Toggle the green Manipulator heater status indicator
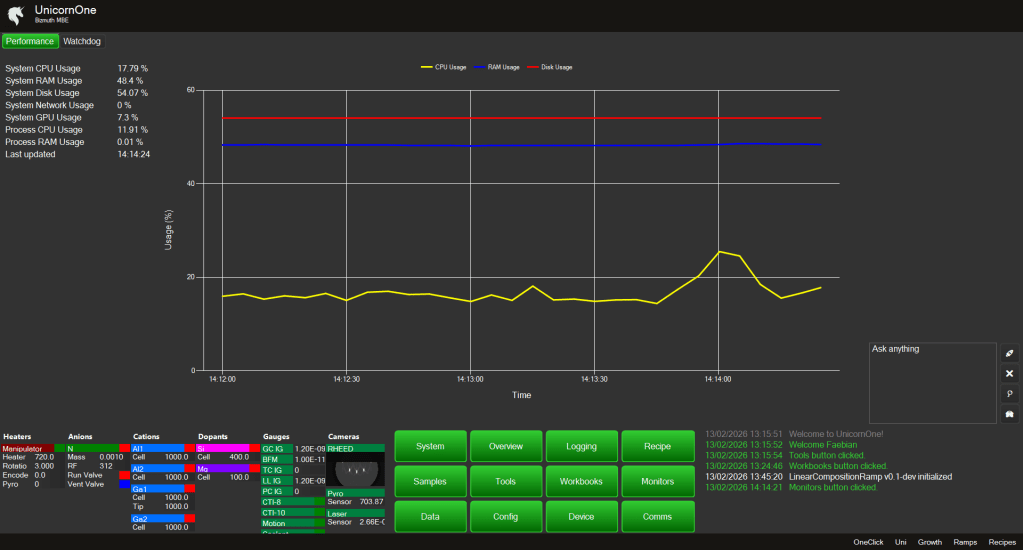1023x550 pixels. pyautogui.click(x=59, y=449)
